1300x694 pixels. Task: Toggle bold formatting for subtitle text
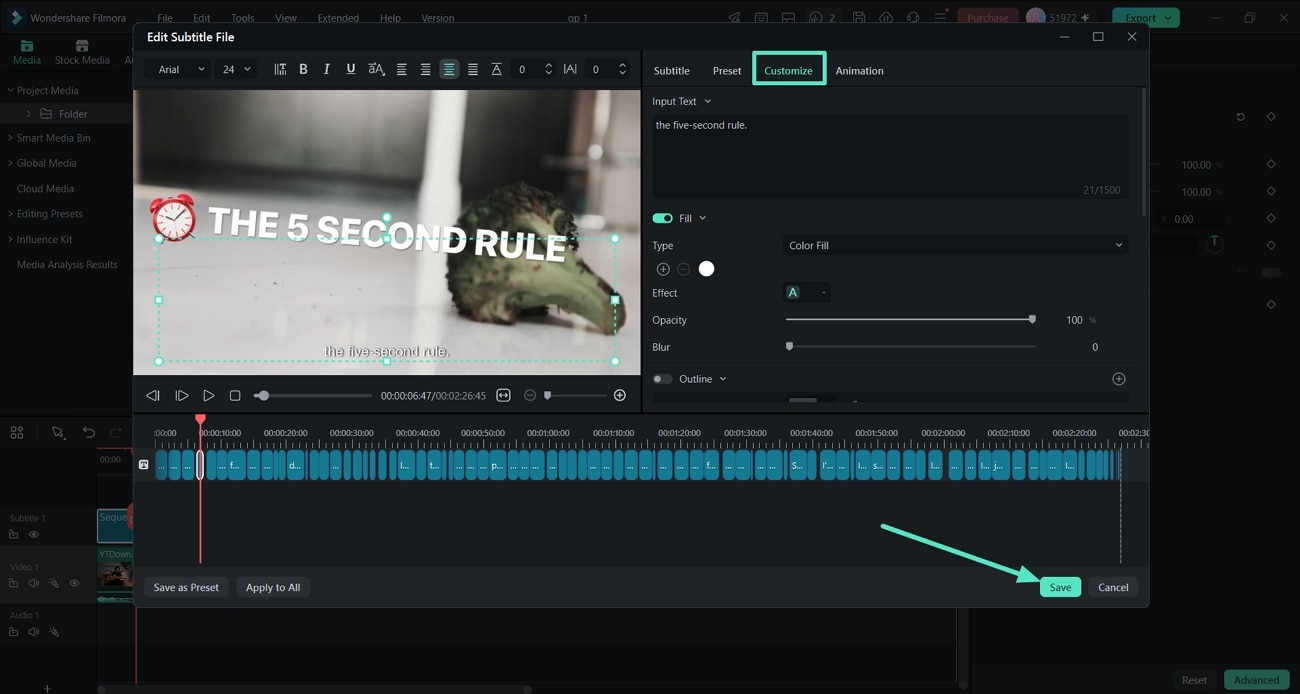click(303, 69)
